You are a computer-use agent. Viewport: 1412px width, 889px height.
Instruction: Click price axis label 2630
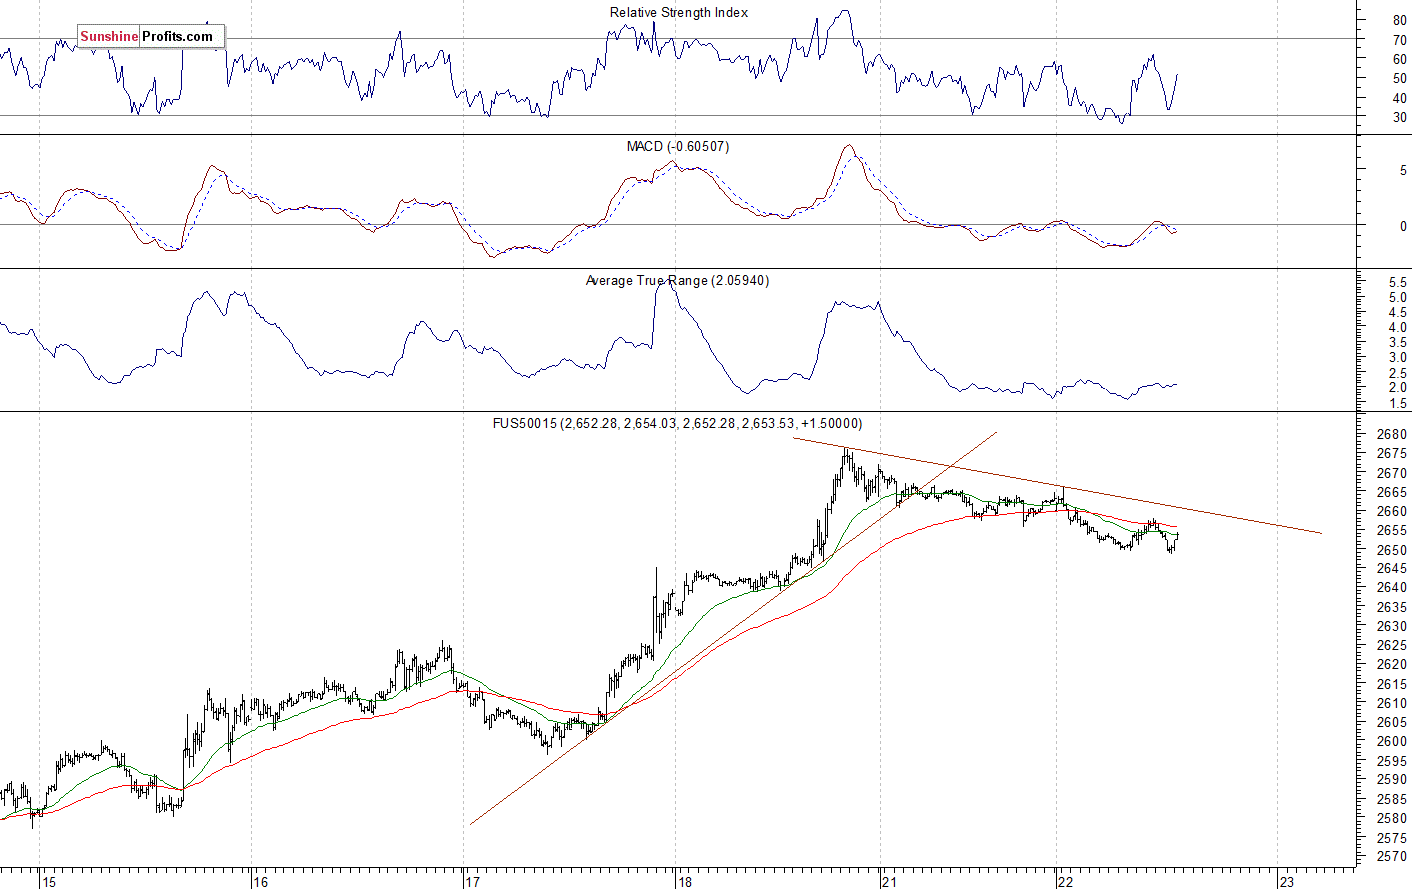coord(1392,627)
